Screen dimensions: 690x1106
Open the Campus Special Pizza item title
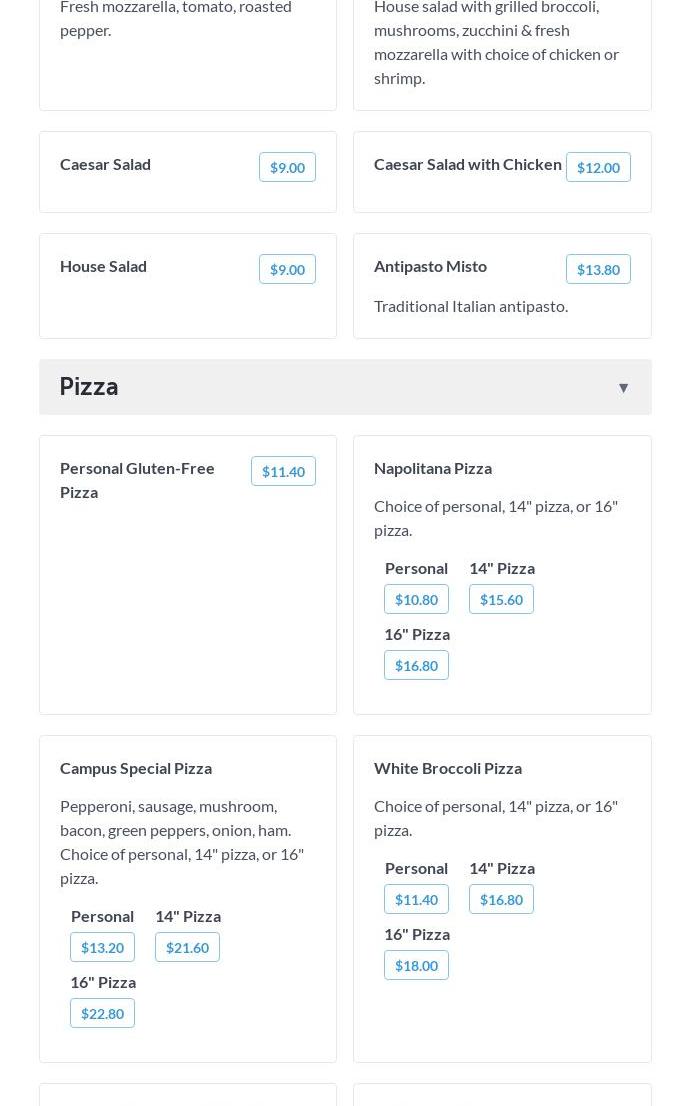[x=136, y=768]
